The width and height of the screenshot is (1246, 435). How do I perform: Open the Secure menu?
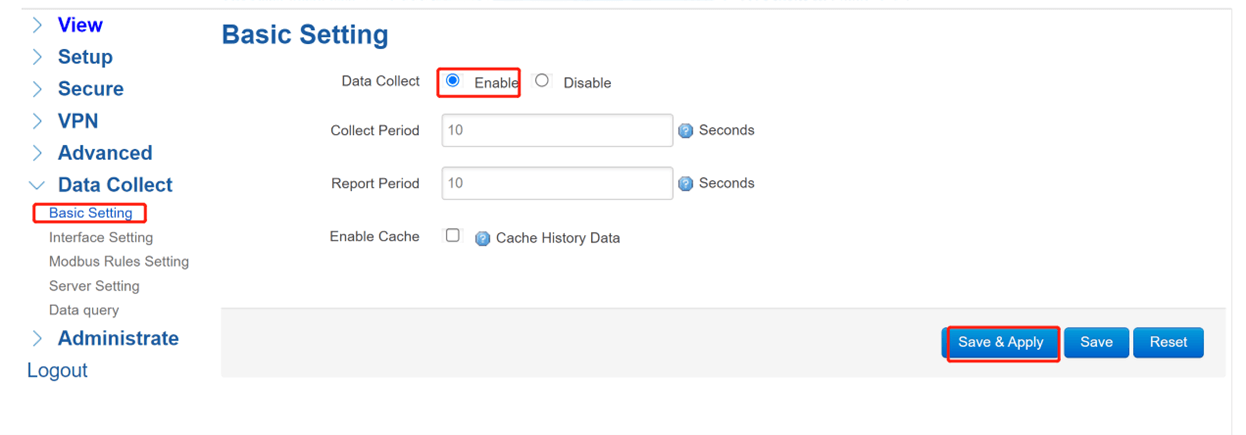(91, 89)
